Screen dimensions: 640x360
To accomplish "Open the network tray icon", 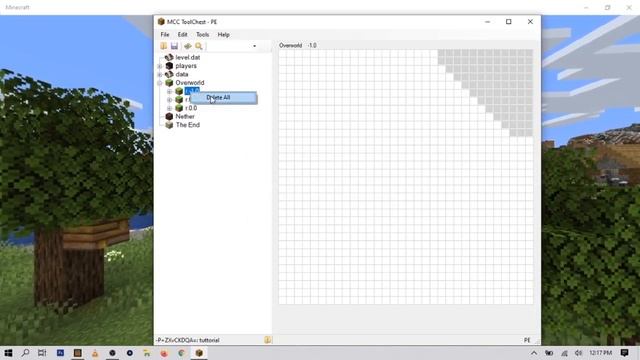I will [564, 353].
